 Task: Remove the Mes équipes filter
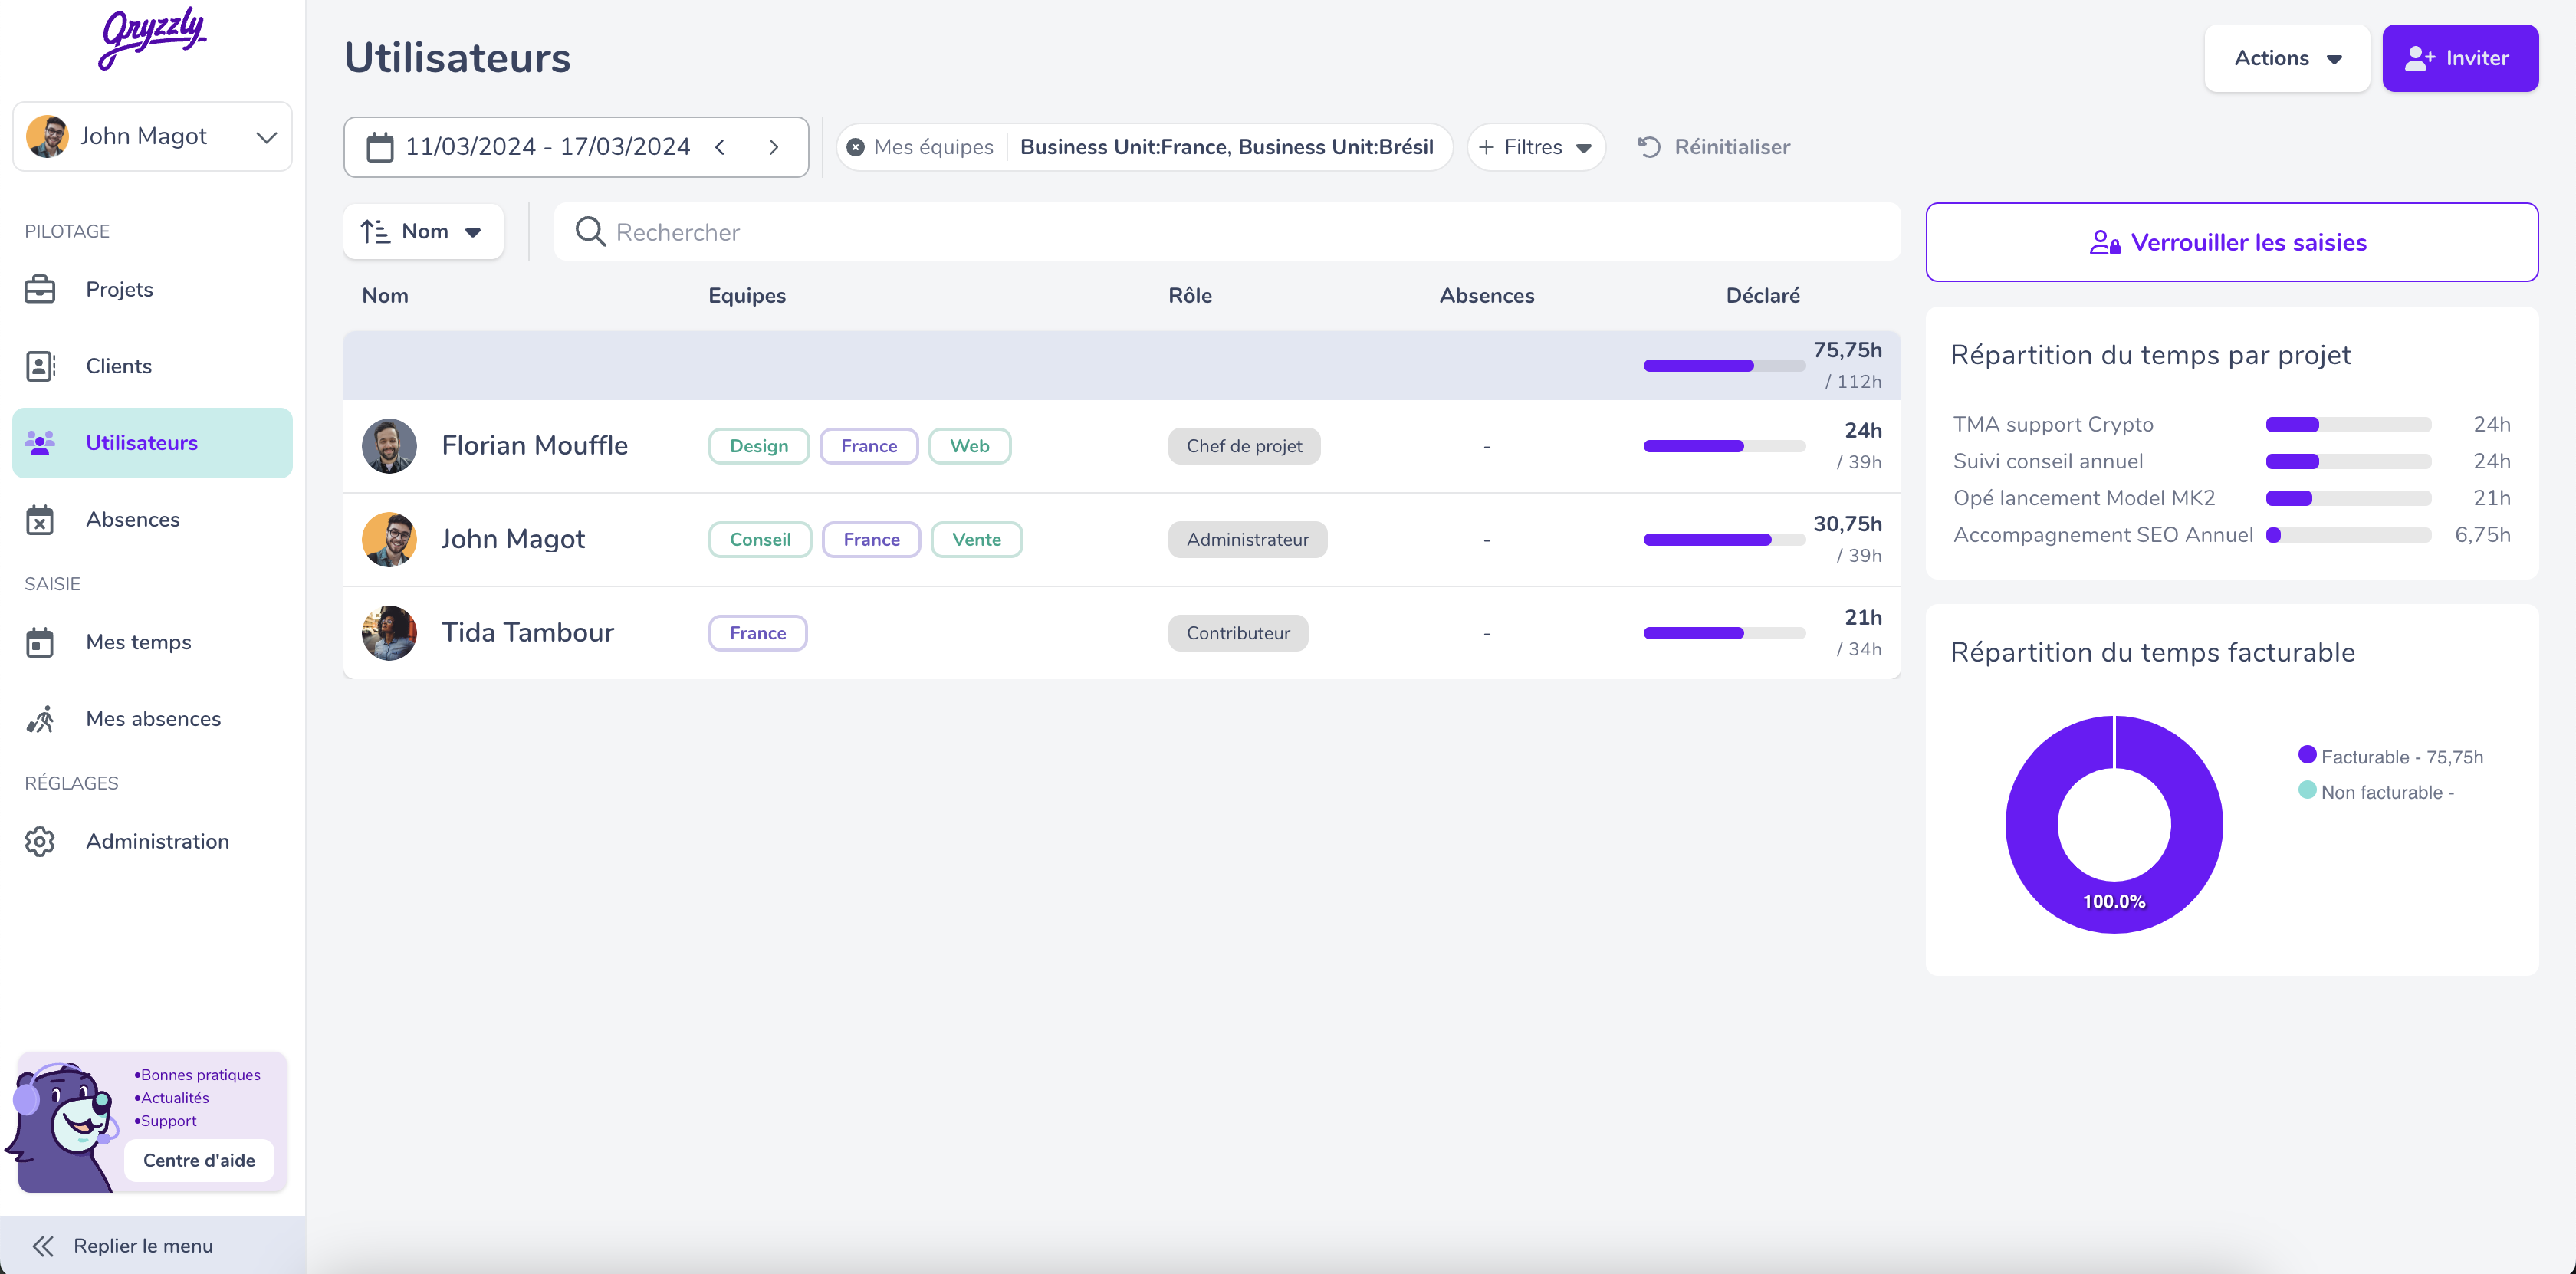pos(856,147)
